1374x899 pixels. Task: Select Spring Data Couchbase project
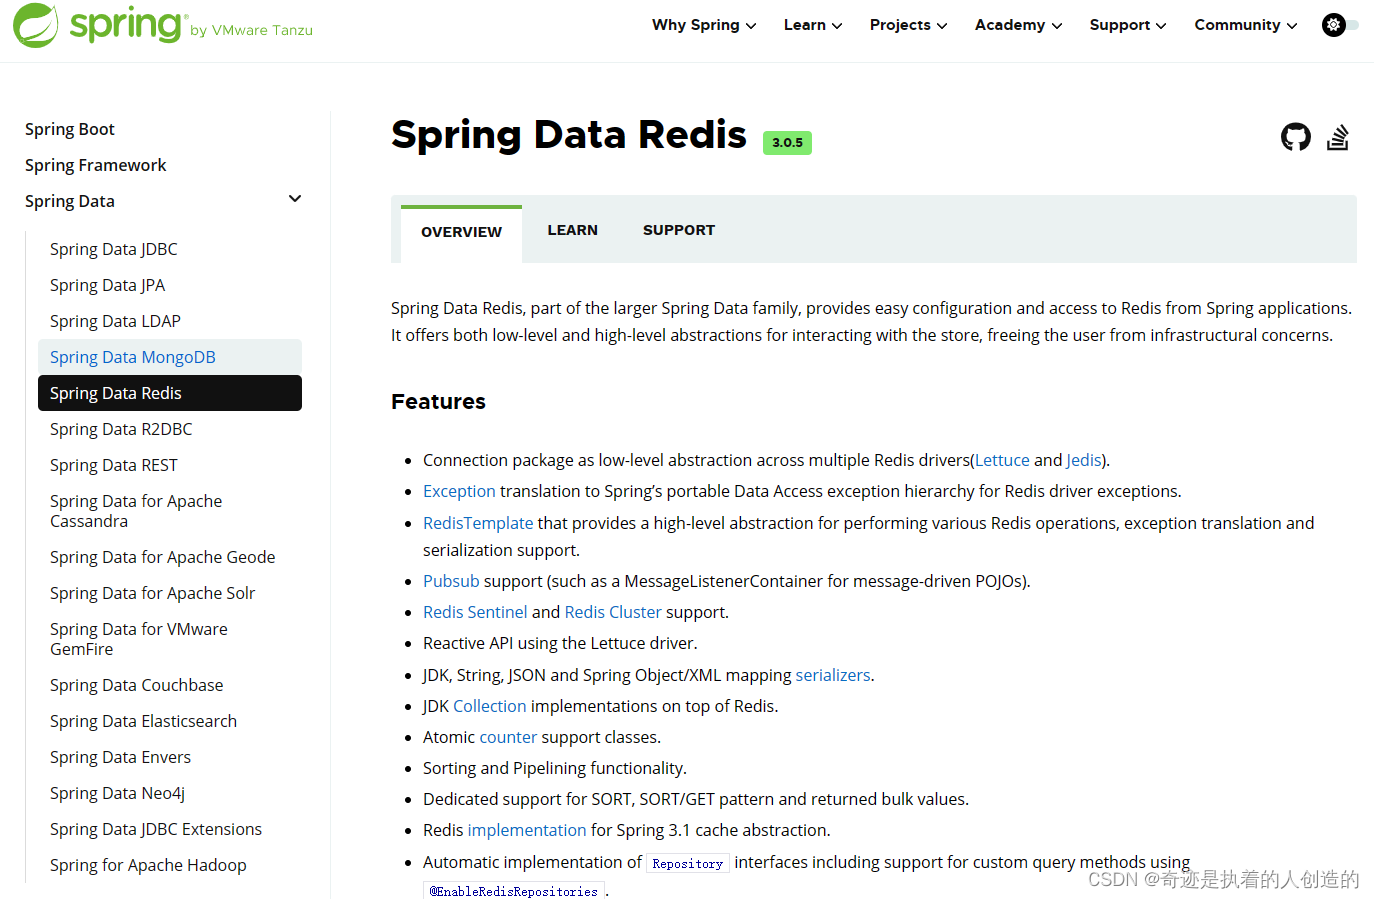pos(136,685)
